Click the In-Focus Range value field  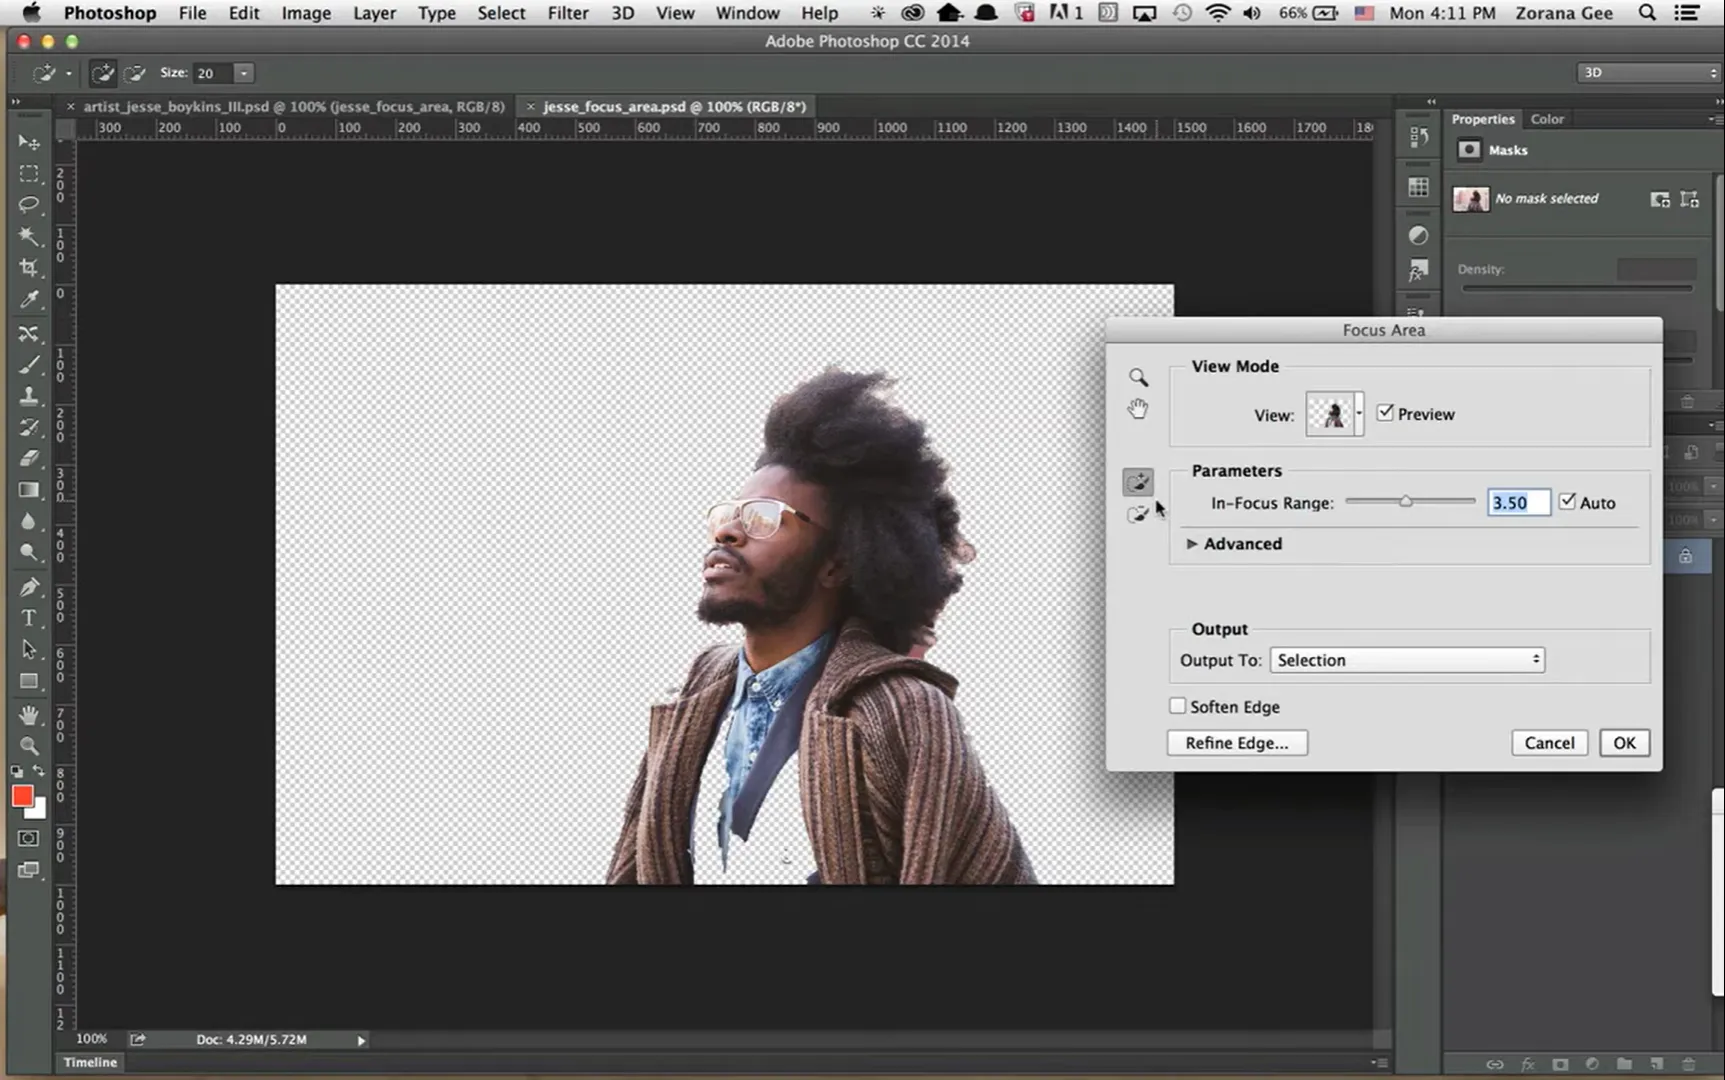[x=1517, y=503]
